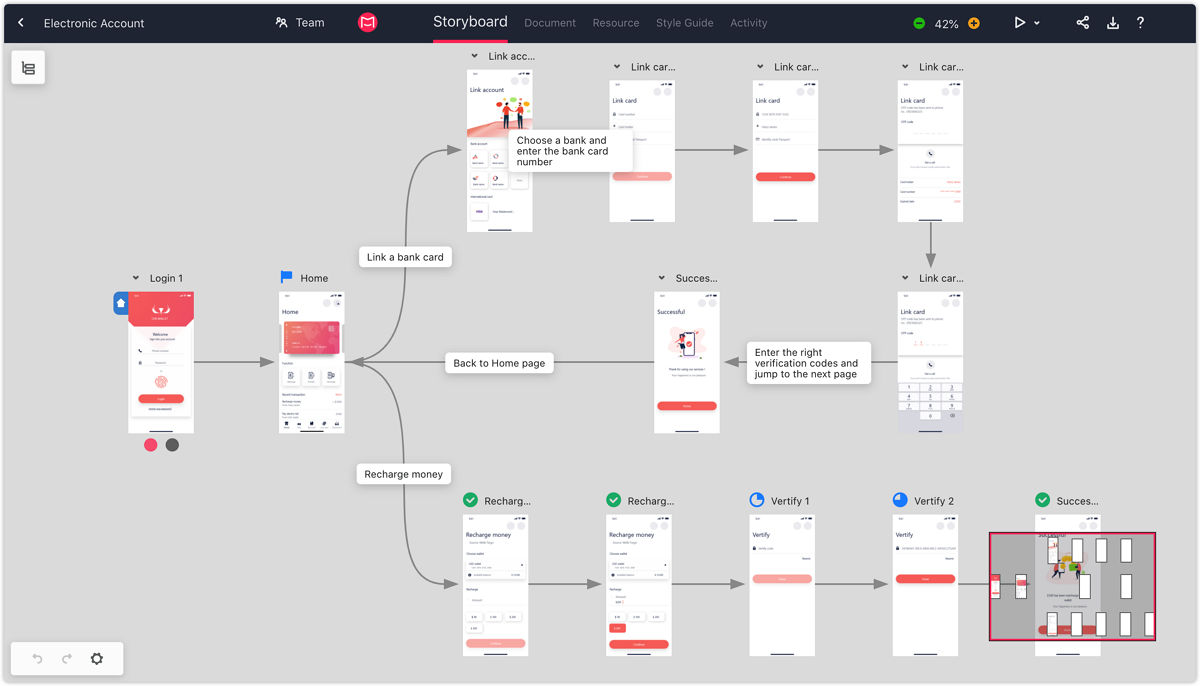Zoom out with the green minus button
This screenshot has height=686, width=1200.
click(919, 23)
